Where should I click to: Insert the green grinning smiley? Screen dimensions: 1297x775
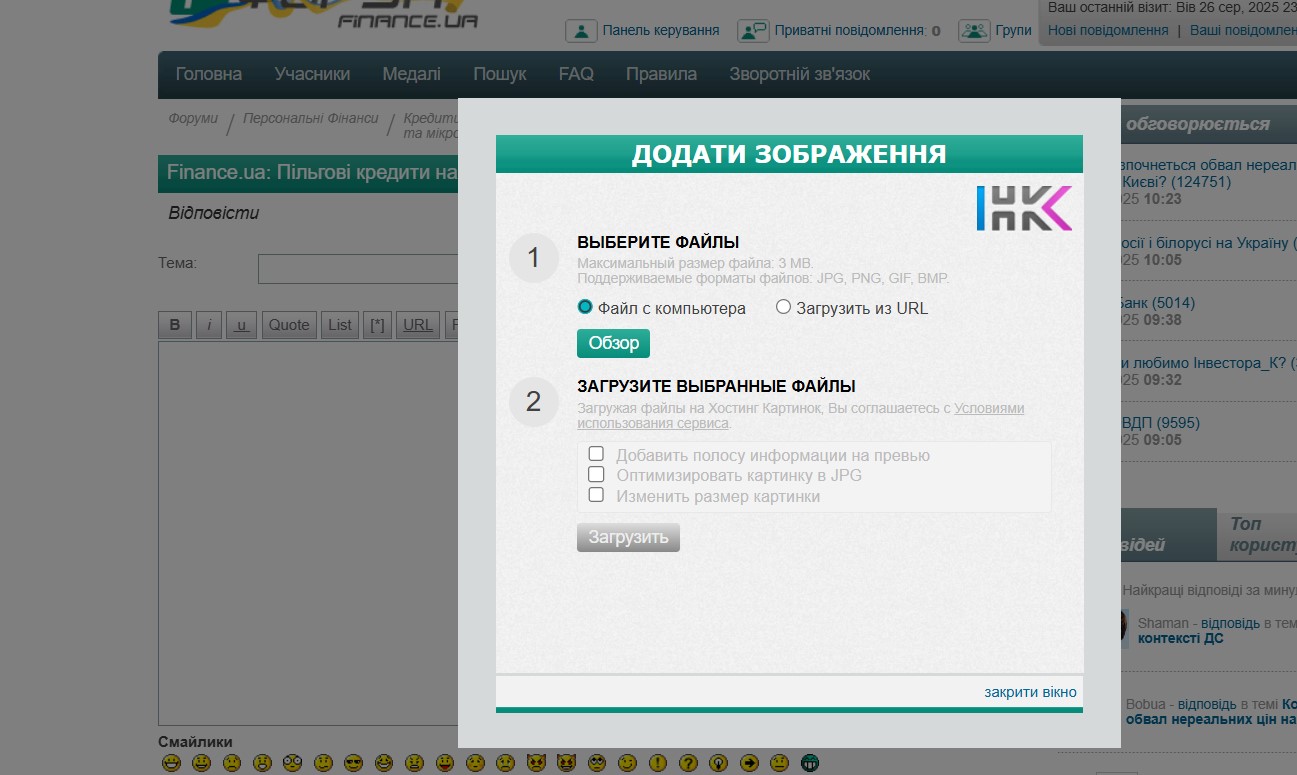[810, 764]
